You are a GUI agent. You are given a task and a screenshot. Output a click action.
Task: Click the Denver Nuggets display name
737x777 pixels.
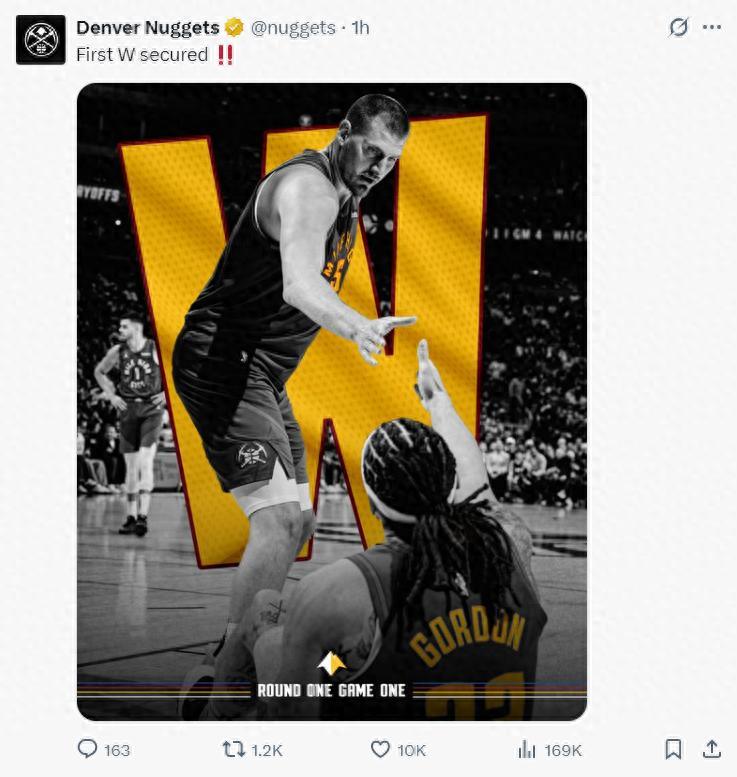(148, 28)
